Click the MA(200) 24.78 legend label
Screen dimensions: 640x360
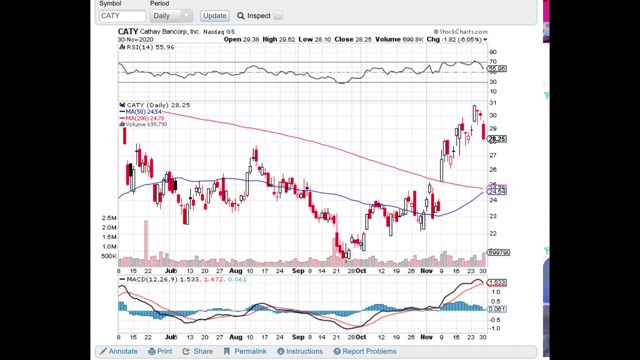click(142, 118)
